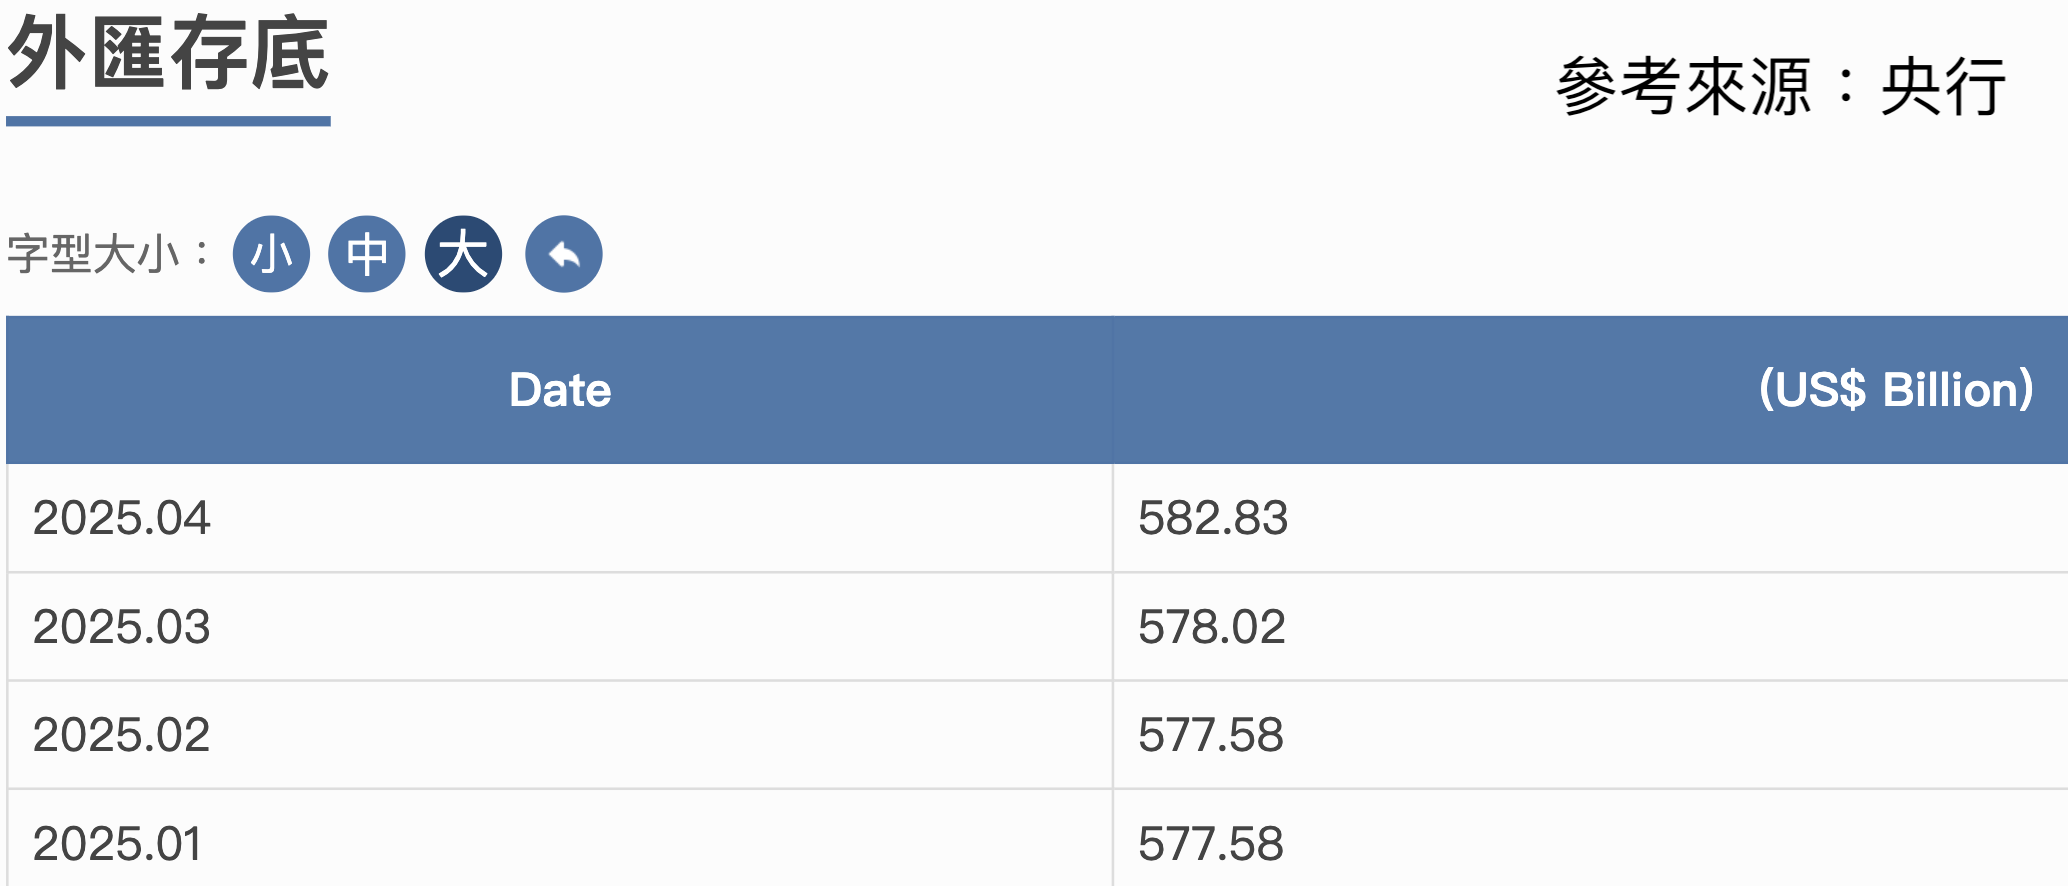The width and height of the screenshot is (2068, 886).
Task: Set font size to large (大)
Action: (463, 254)
